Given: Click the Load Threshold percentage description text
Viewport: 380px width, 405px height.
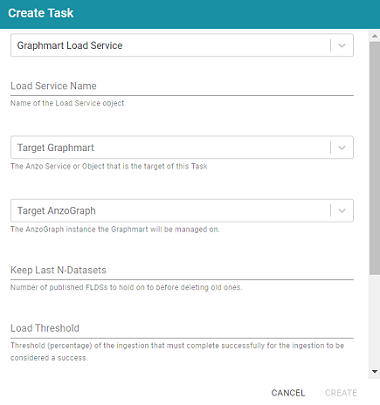Looking at the screenshot, I should point(177,352).
